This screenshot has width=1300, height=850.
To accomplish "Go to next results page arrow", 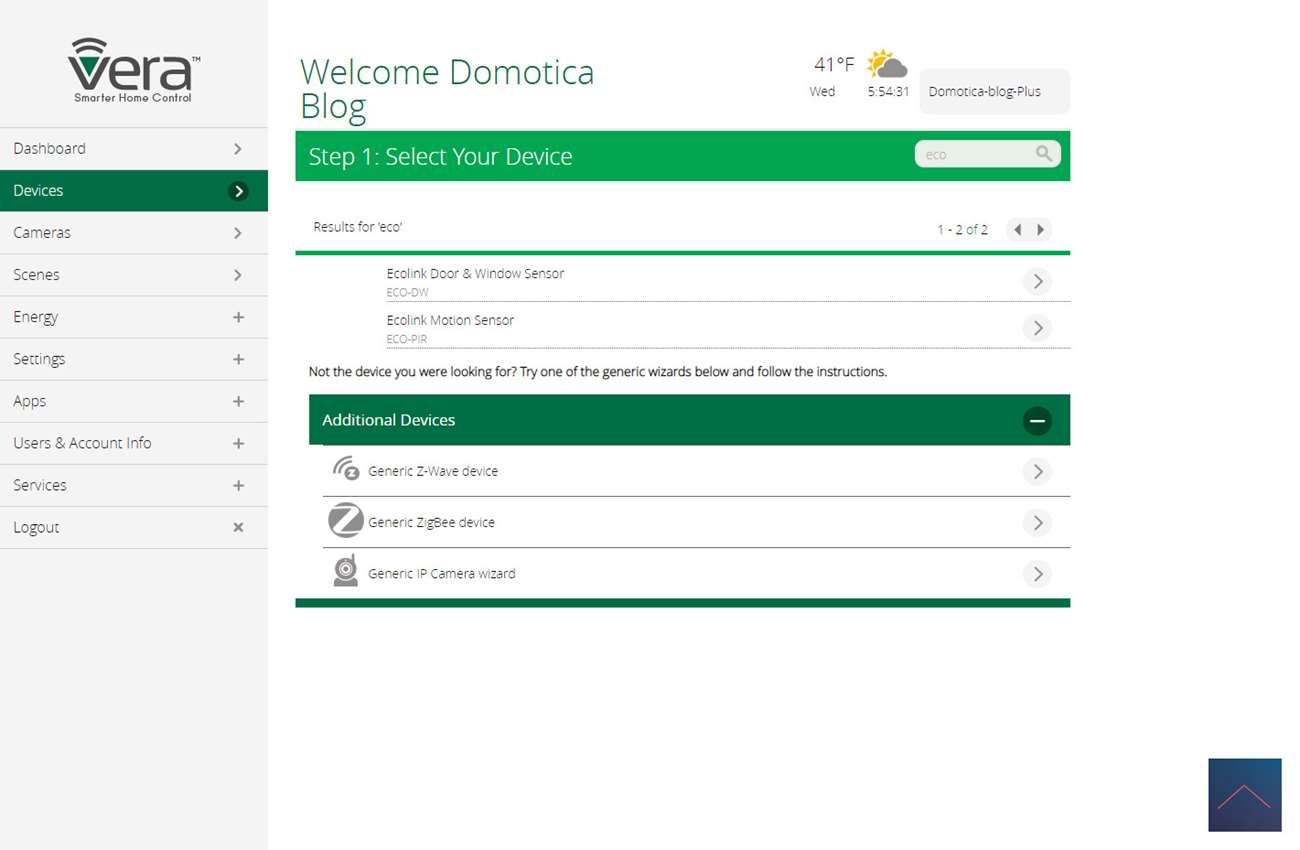I will (1041, 230).
